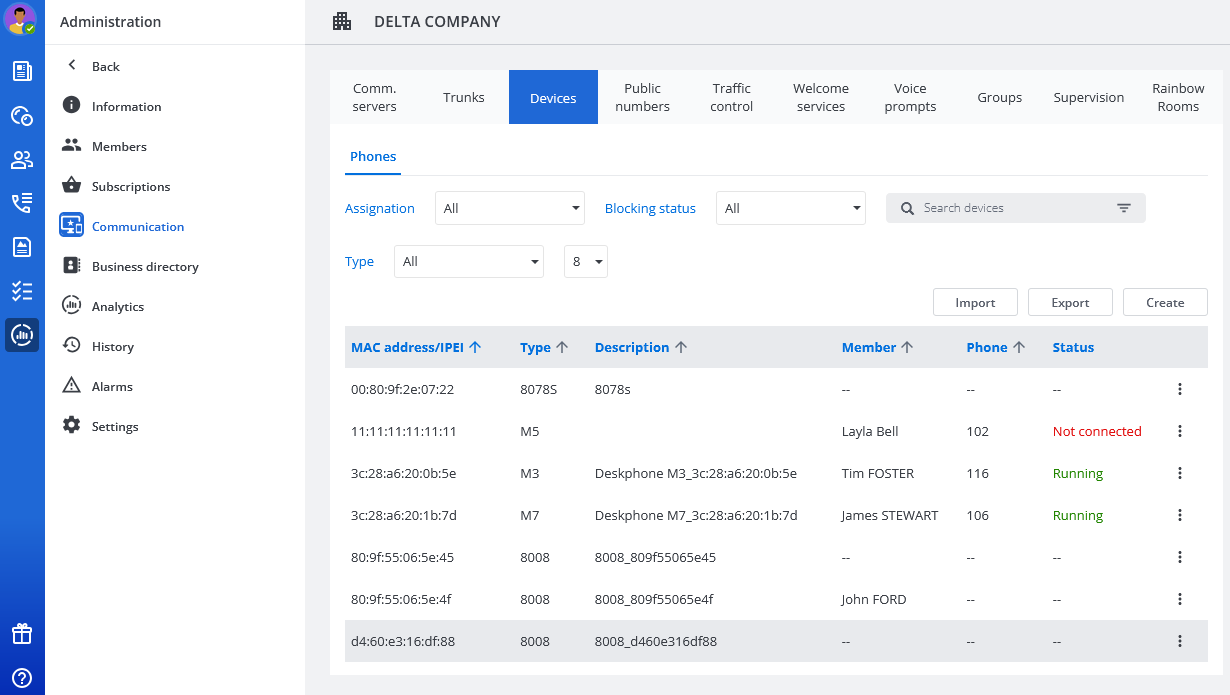Viewport: 1230px width, 695px height.
Task: Open the help question mark icon
Action: click(x=22, y=678)
